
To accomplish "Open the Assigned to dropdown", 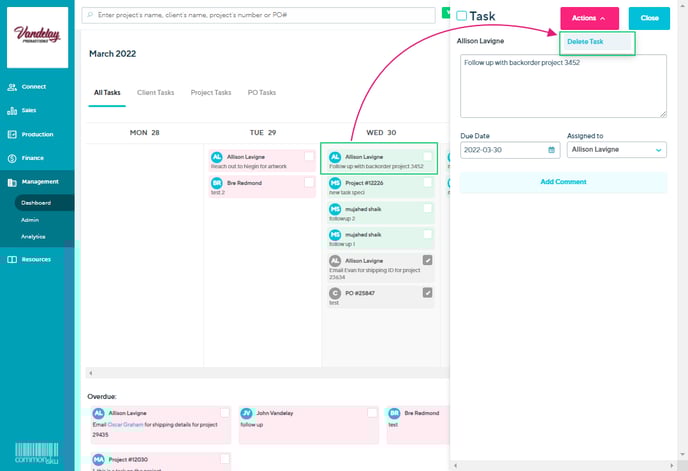I will pos(616,150).
